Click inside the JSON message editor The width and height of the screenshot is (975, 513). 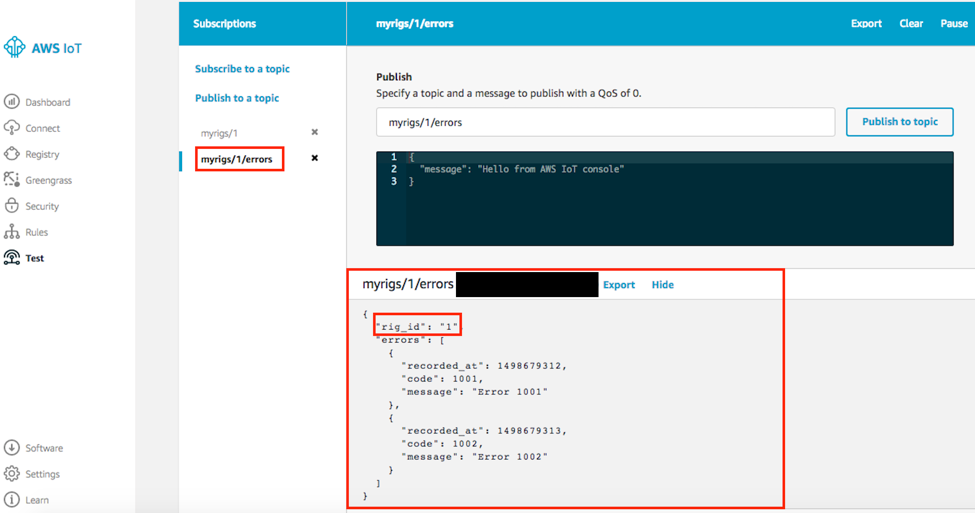(665, 198)
